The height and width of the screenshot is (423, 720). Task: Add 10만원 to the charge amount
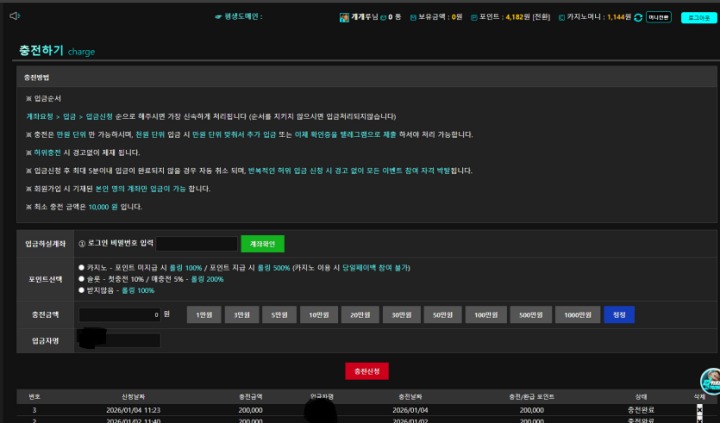[x=319, y=314]
